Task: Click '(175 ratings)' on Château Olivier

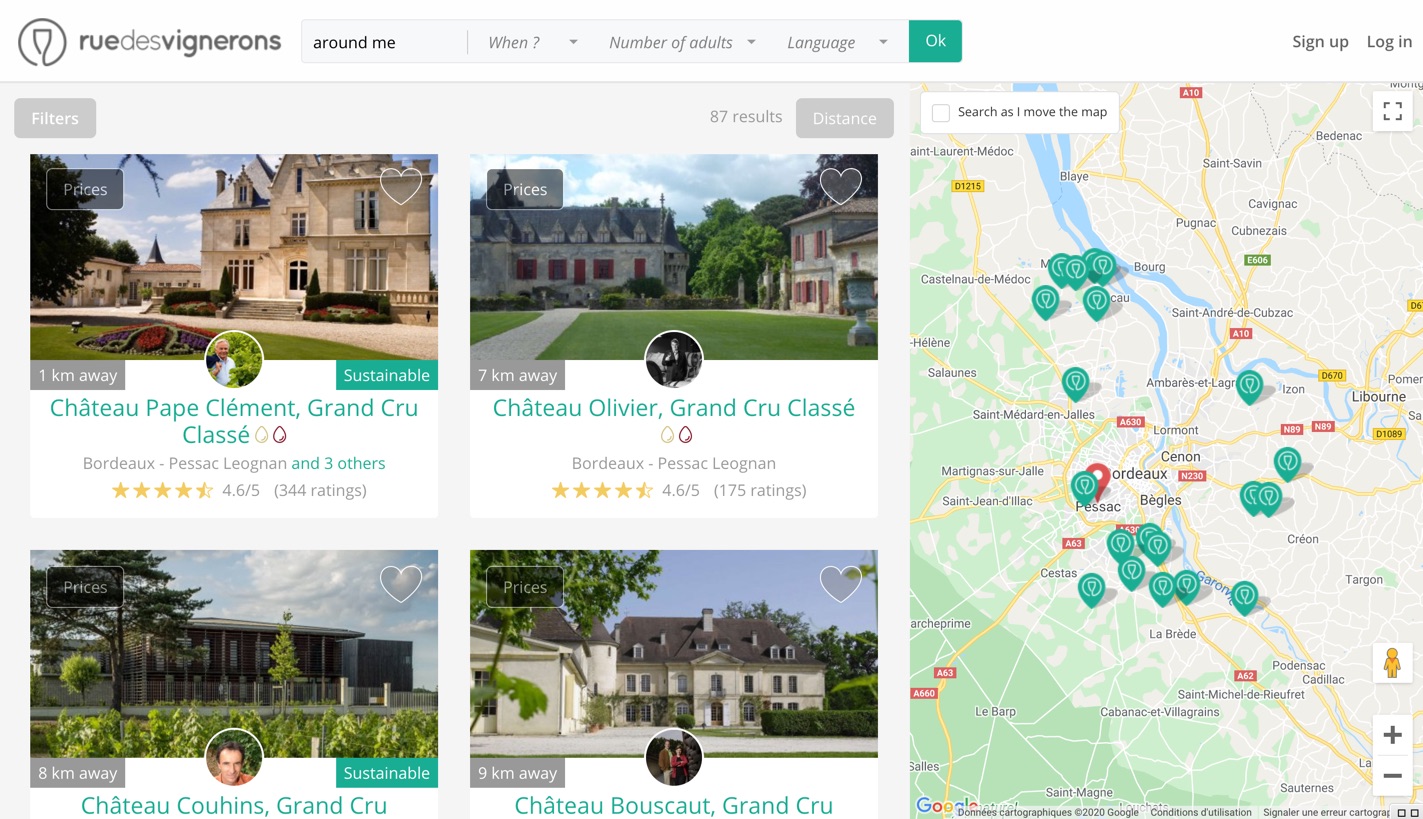Action: pyautogui.click(x=760, y=490)
